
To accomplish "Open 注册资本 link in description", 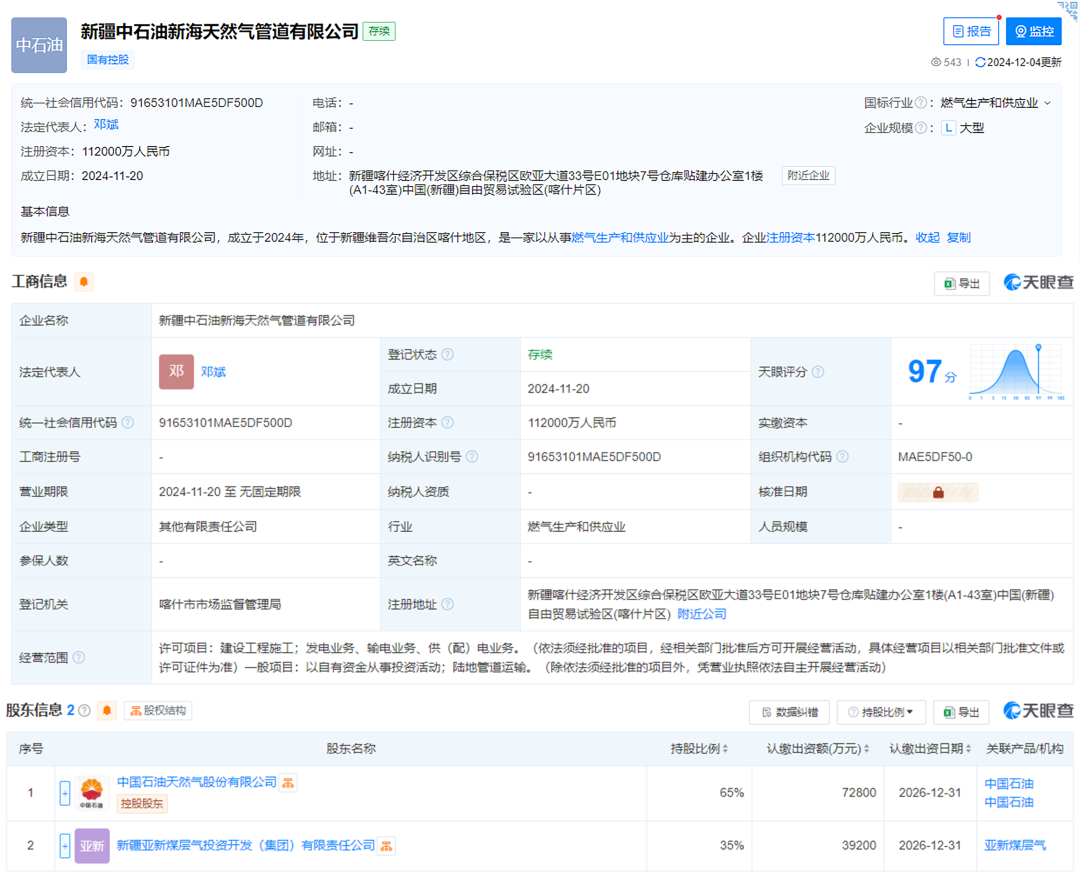I will click(x=791, y=238).
